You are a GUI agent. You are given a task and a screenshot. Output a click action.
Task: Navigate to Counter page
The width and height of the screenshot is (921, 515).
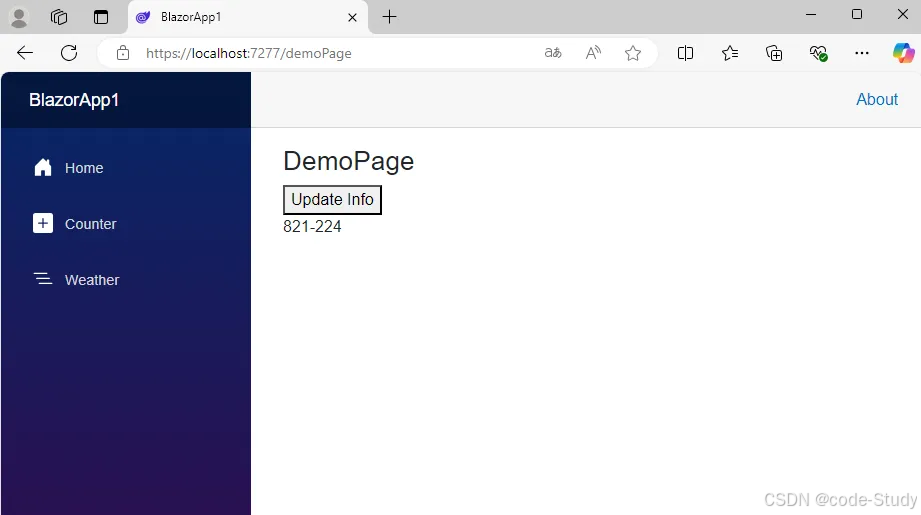coord(90,224)
